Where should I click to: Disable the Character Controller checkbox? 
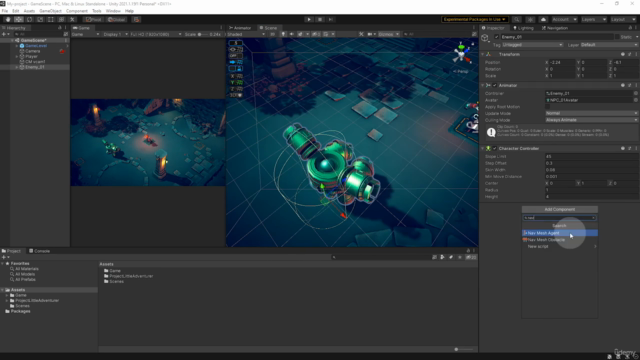click(495, 149)
